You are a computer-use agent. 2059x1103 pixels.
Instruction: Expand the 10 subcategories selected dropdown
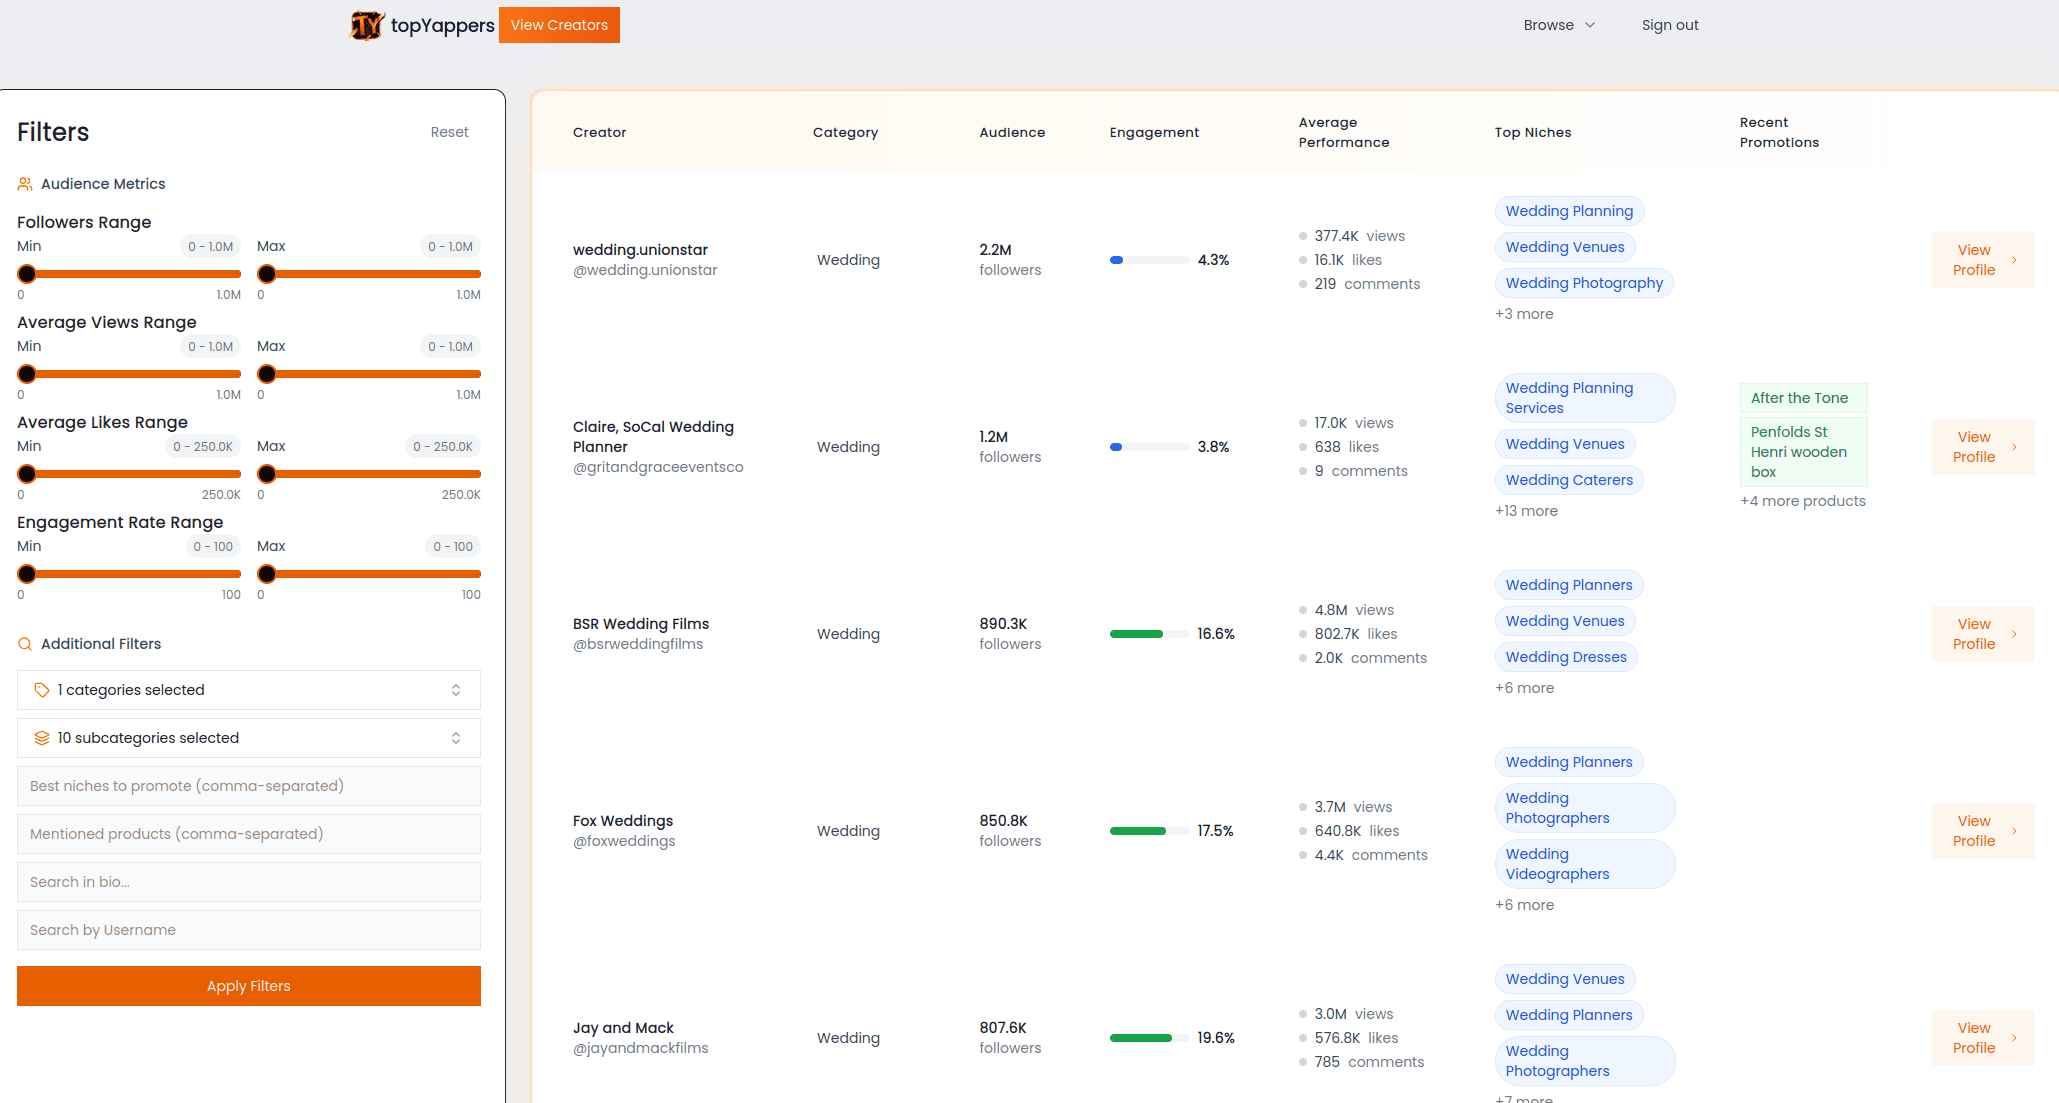(x=249, y=738)
